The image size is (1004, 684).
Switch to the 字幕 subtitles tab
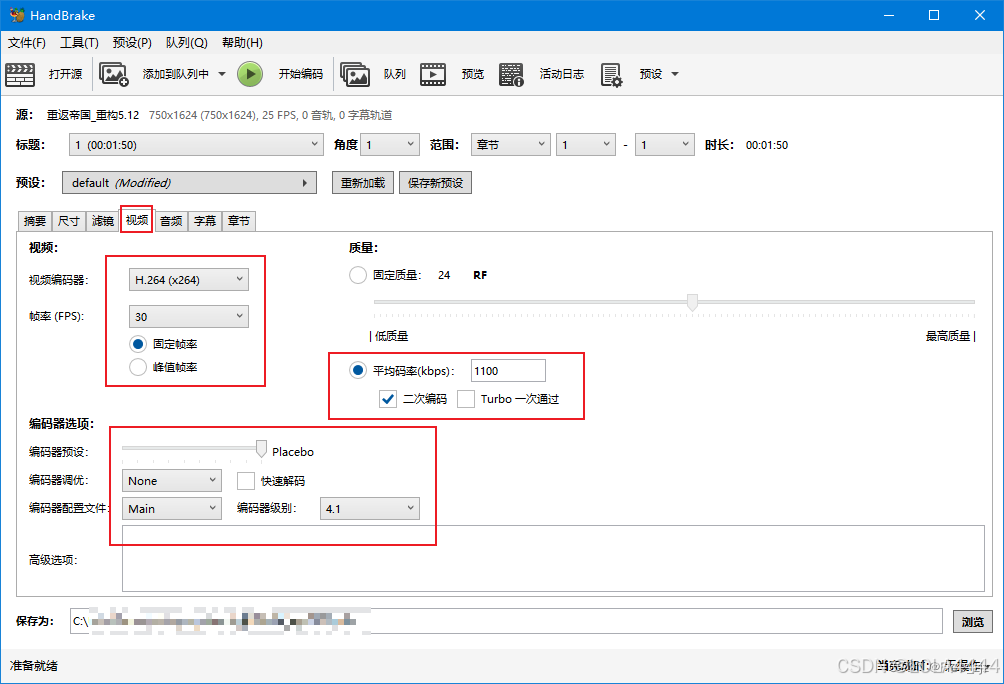[x=205, y=221]
